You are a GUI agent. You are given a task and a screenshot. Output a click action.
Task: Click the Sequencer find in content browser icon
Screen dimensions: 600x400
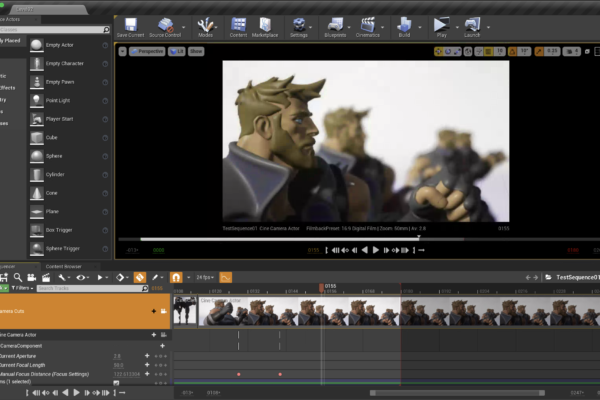tap(18, 277)
